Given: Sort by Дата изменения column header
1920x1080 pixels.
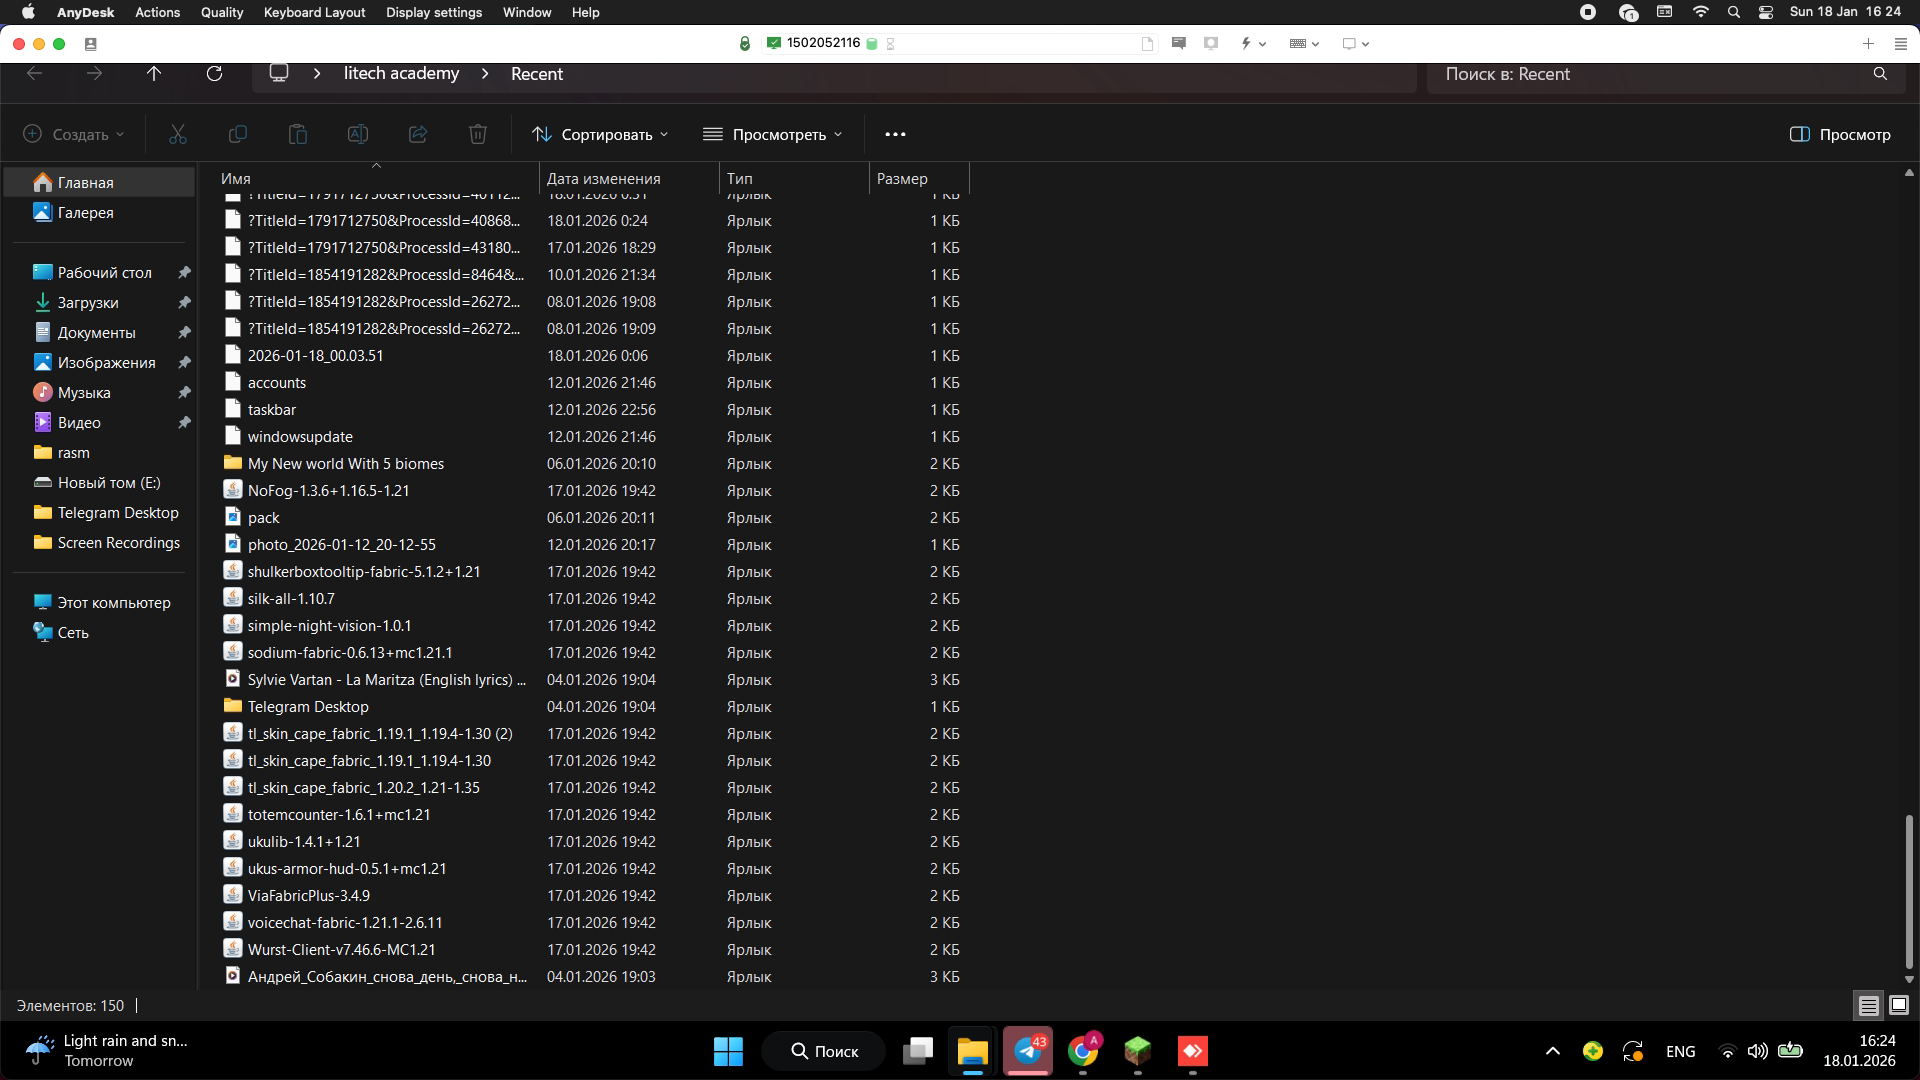Looking at the screenshot, I should pyautogui.click(x=603, y=179).
